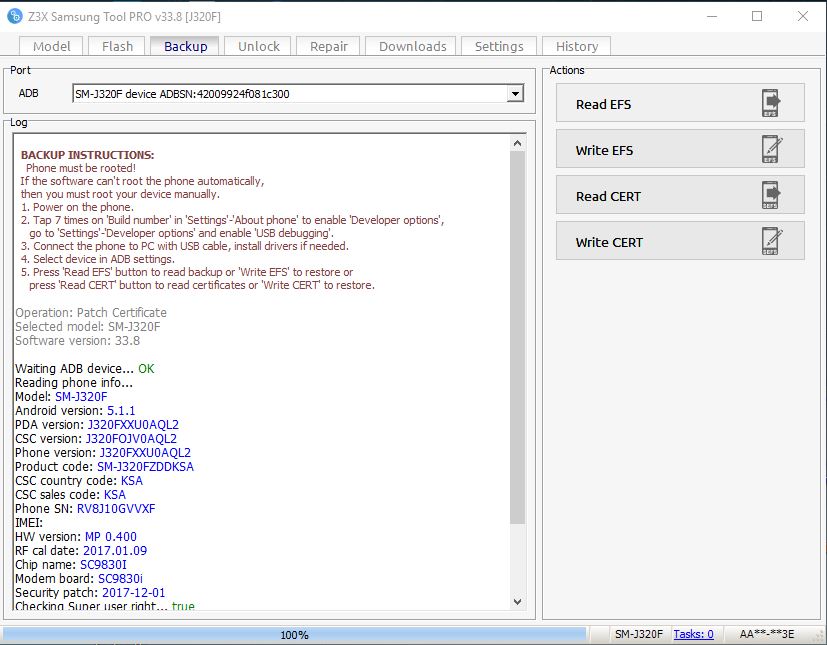The height and width of the screenshot is (645, 827).
Task: Close the Z3X Samsung Tool window
Action: 803,16
